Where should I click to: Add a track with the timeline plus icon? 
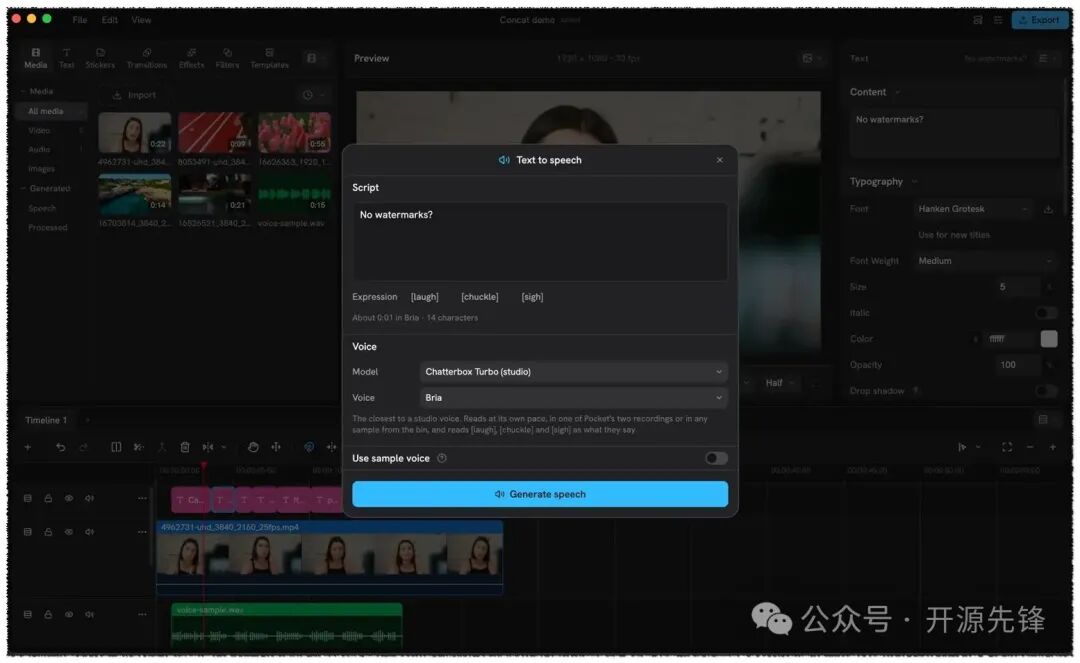pyautogui.click(x=28, y=447)
